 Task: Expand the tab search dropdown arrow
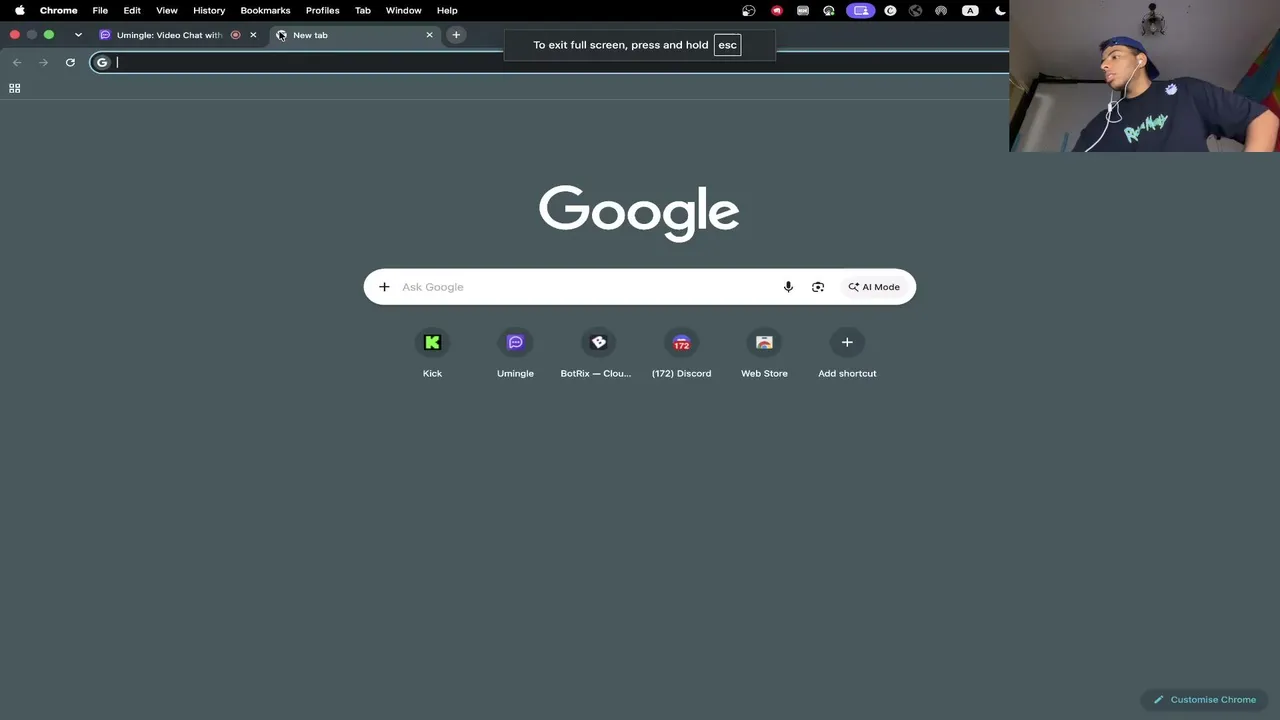pos(78,35)
